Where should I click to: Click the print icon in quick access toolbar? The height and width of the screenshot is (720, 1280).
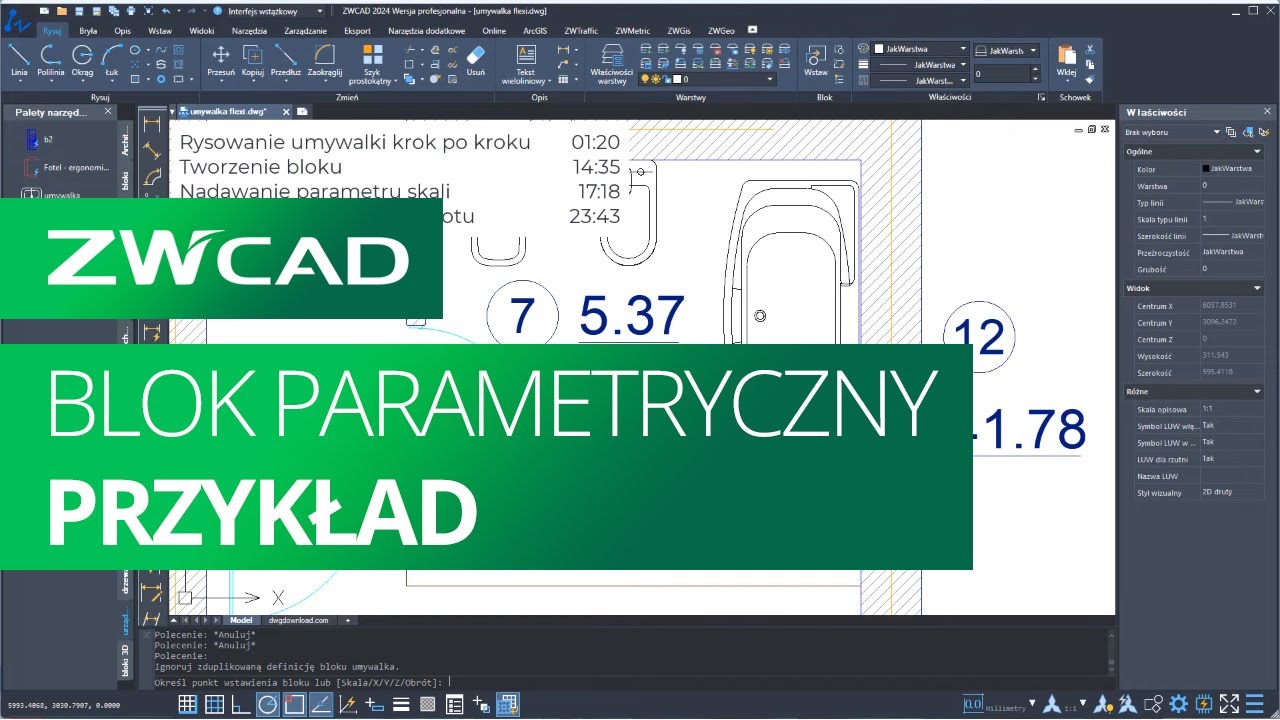(x=130, y=10)
